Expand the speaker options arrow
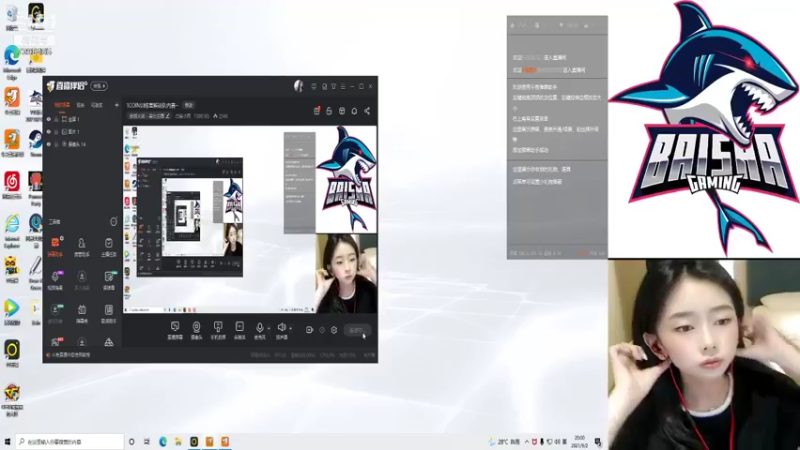800x450 pixels. coord(291,329)
